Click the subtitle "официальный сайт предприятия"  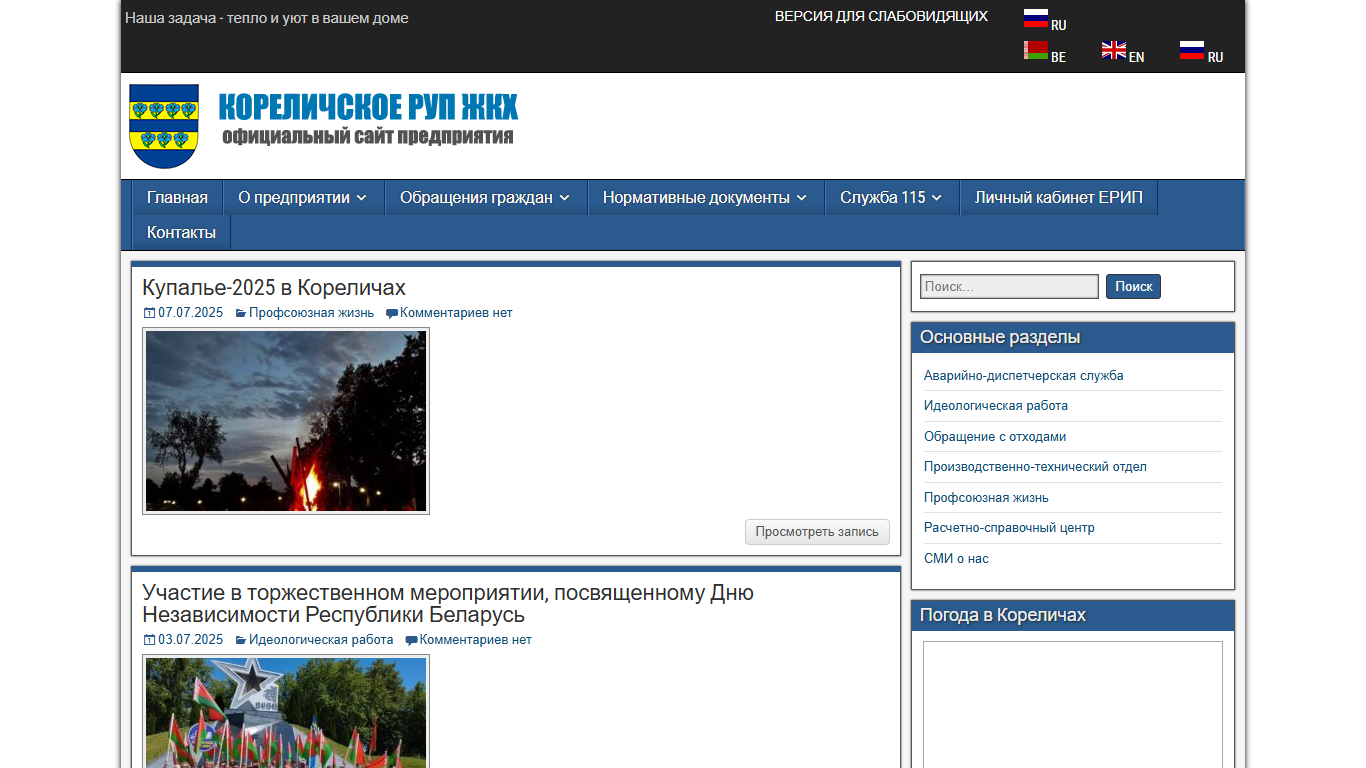pos(368,137)
